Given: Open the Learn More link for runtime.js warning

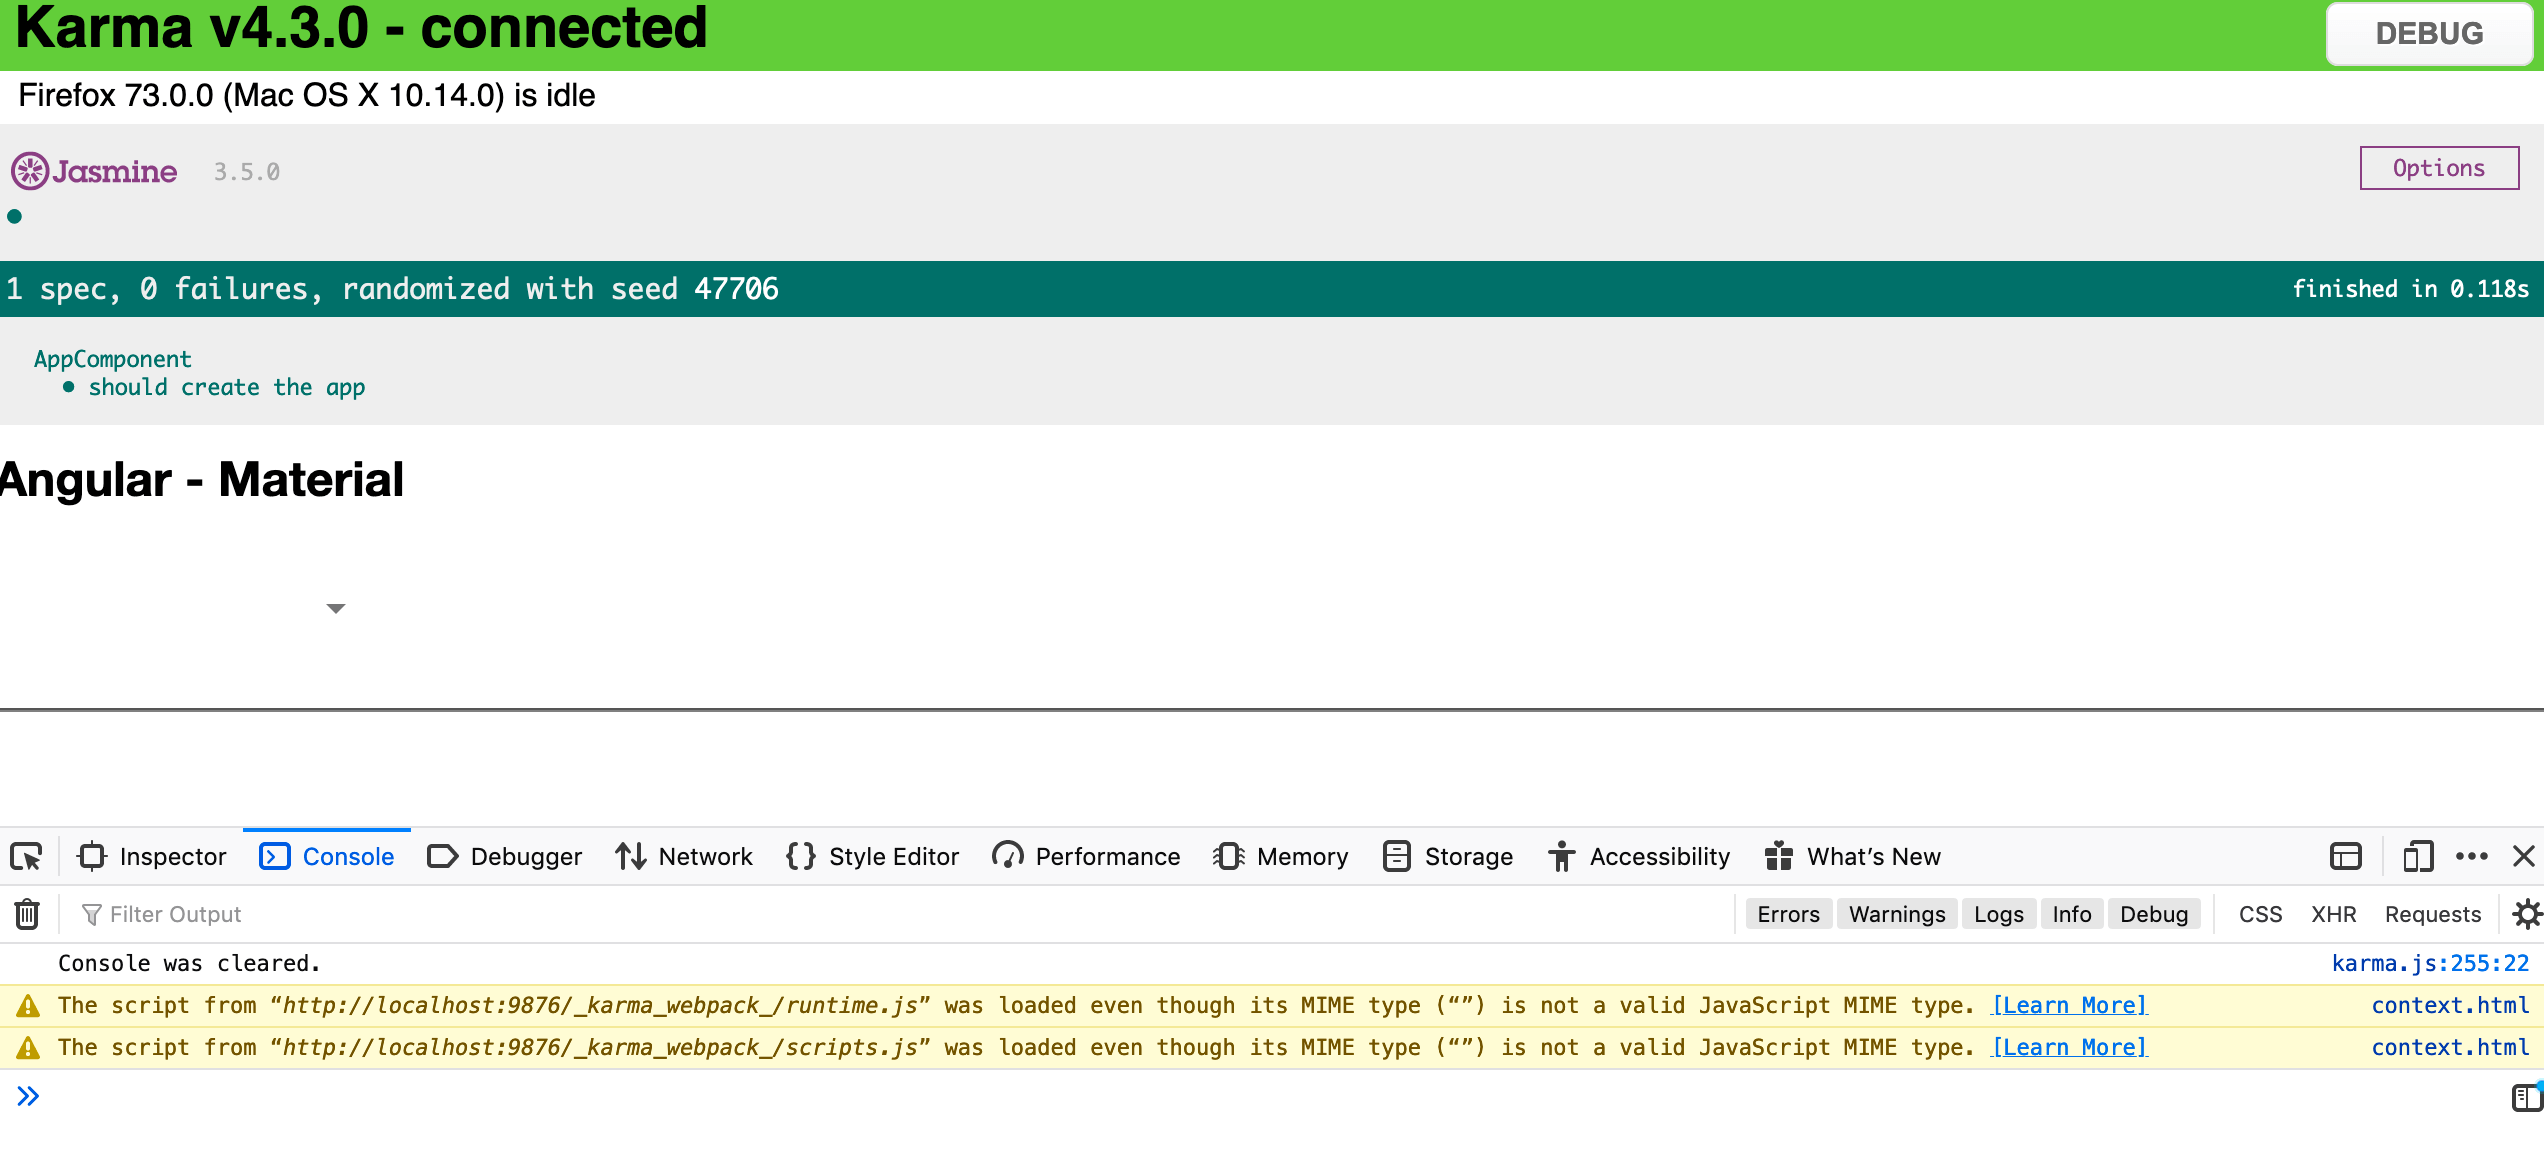Looking at the screenshot, I should pyautogui.click(x=2069, y=1005).
